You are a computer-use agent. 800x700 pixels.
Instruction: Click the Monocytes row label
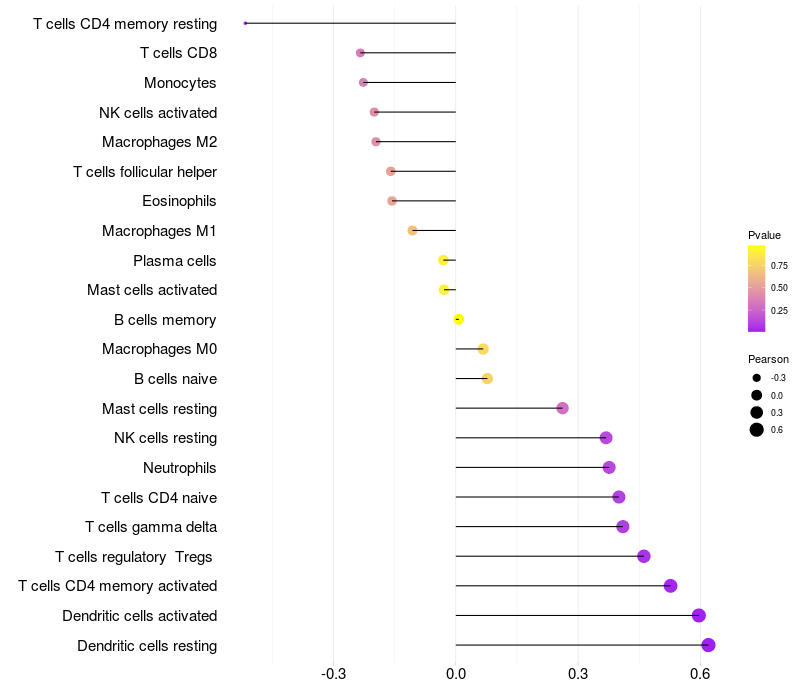click(x=180, y=83)
